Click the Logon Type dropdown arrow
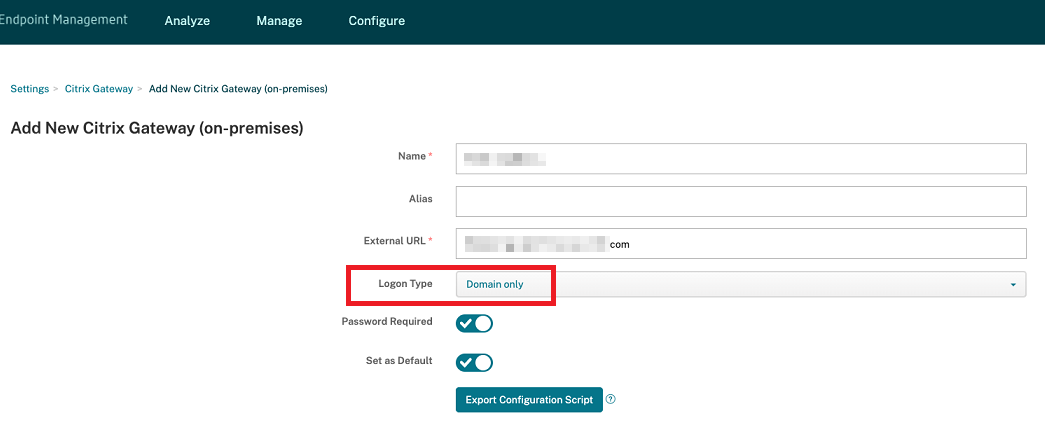Screen dimensions: 1045x429 point(1014,285)
